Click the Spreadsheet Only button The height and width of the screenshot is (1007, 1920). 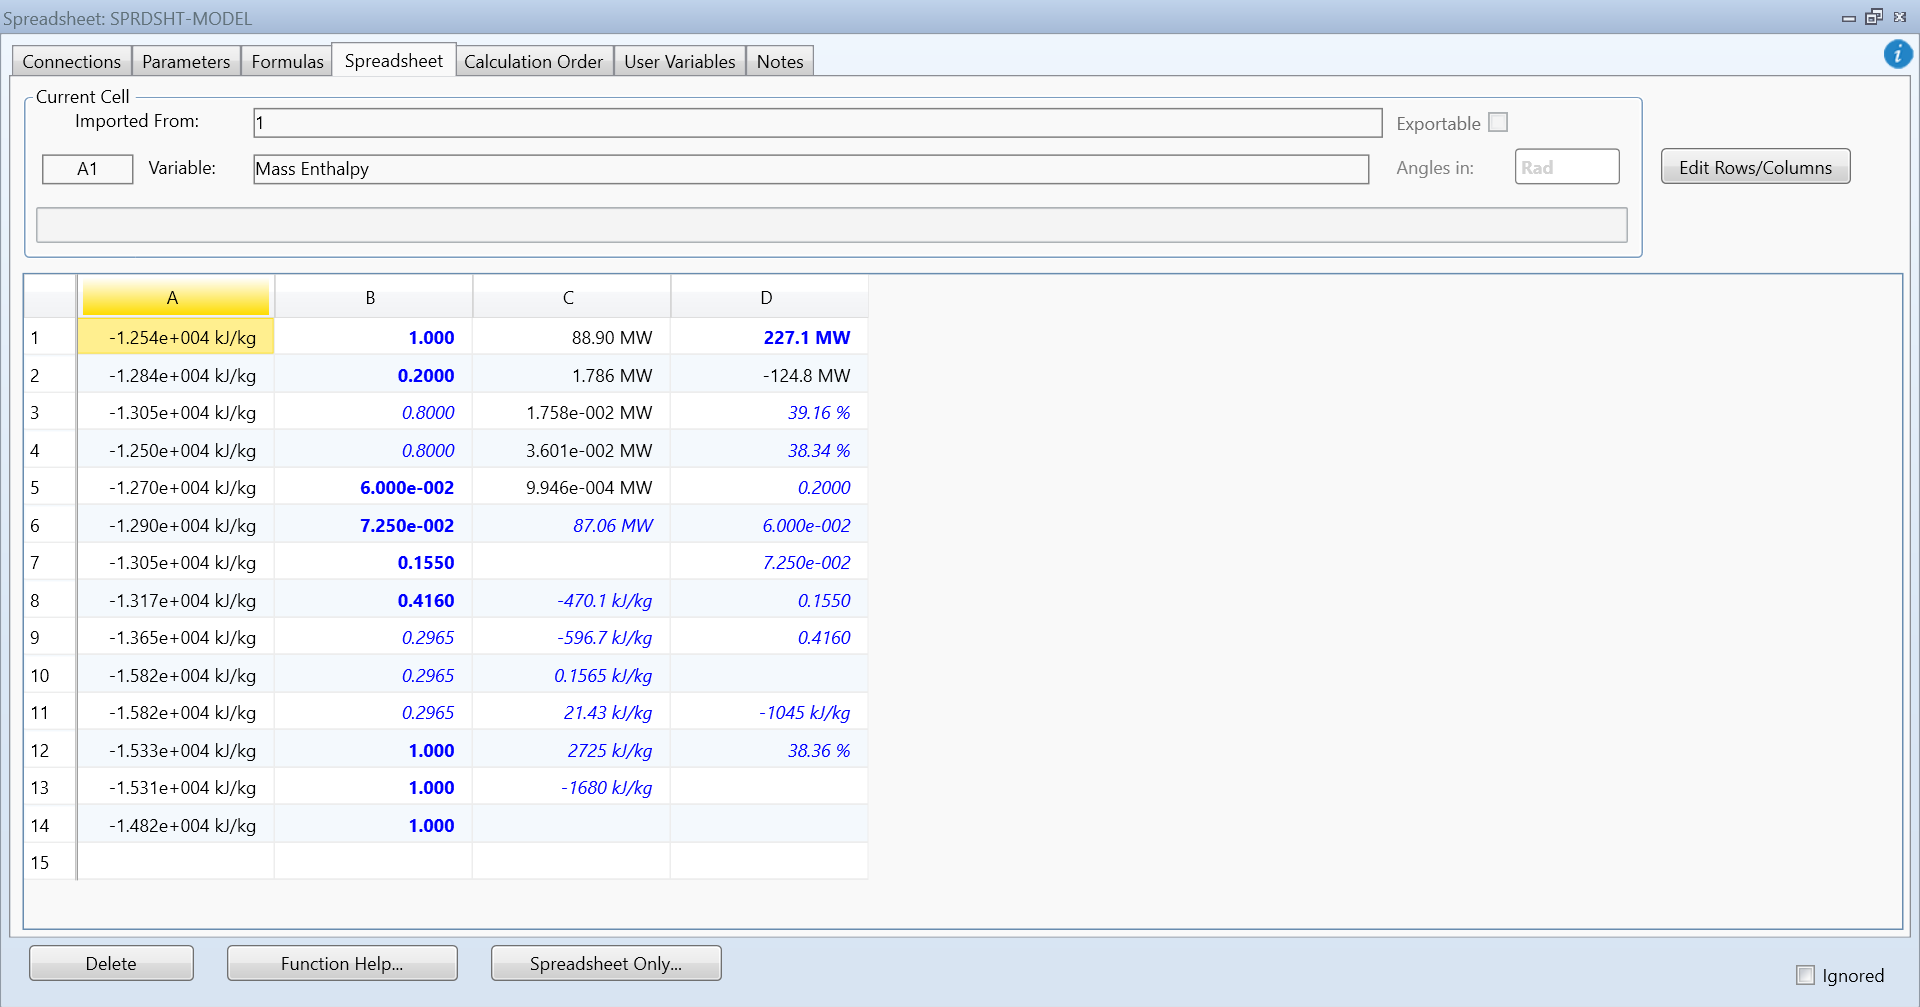[605, 963]
